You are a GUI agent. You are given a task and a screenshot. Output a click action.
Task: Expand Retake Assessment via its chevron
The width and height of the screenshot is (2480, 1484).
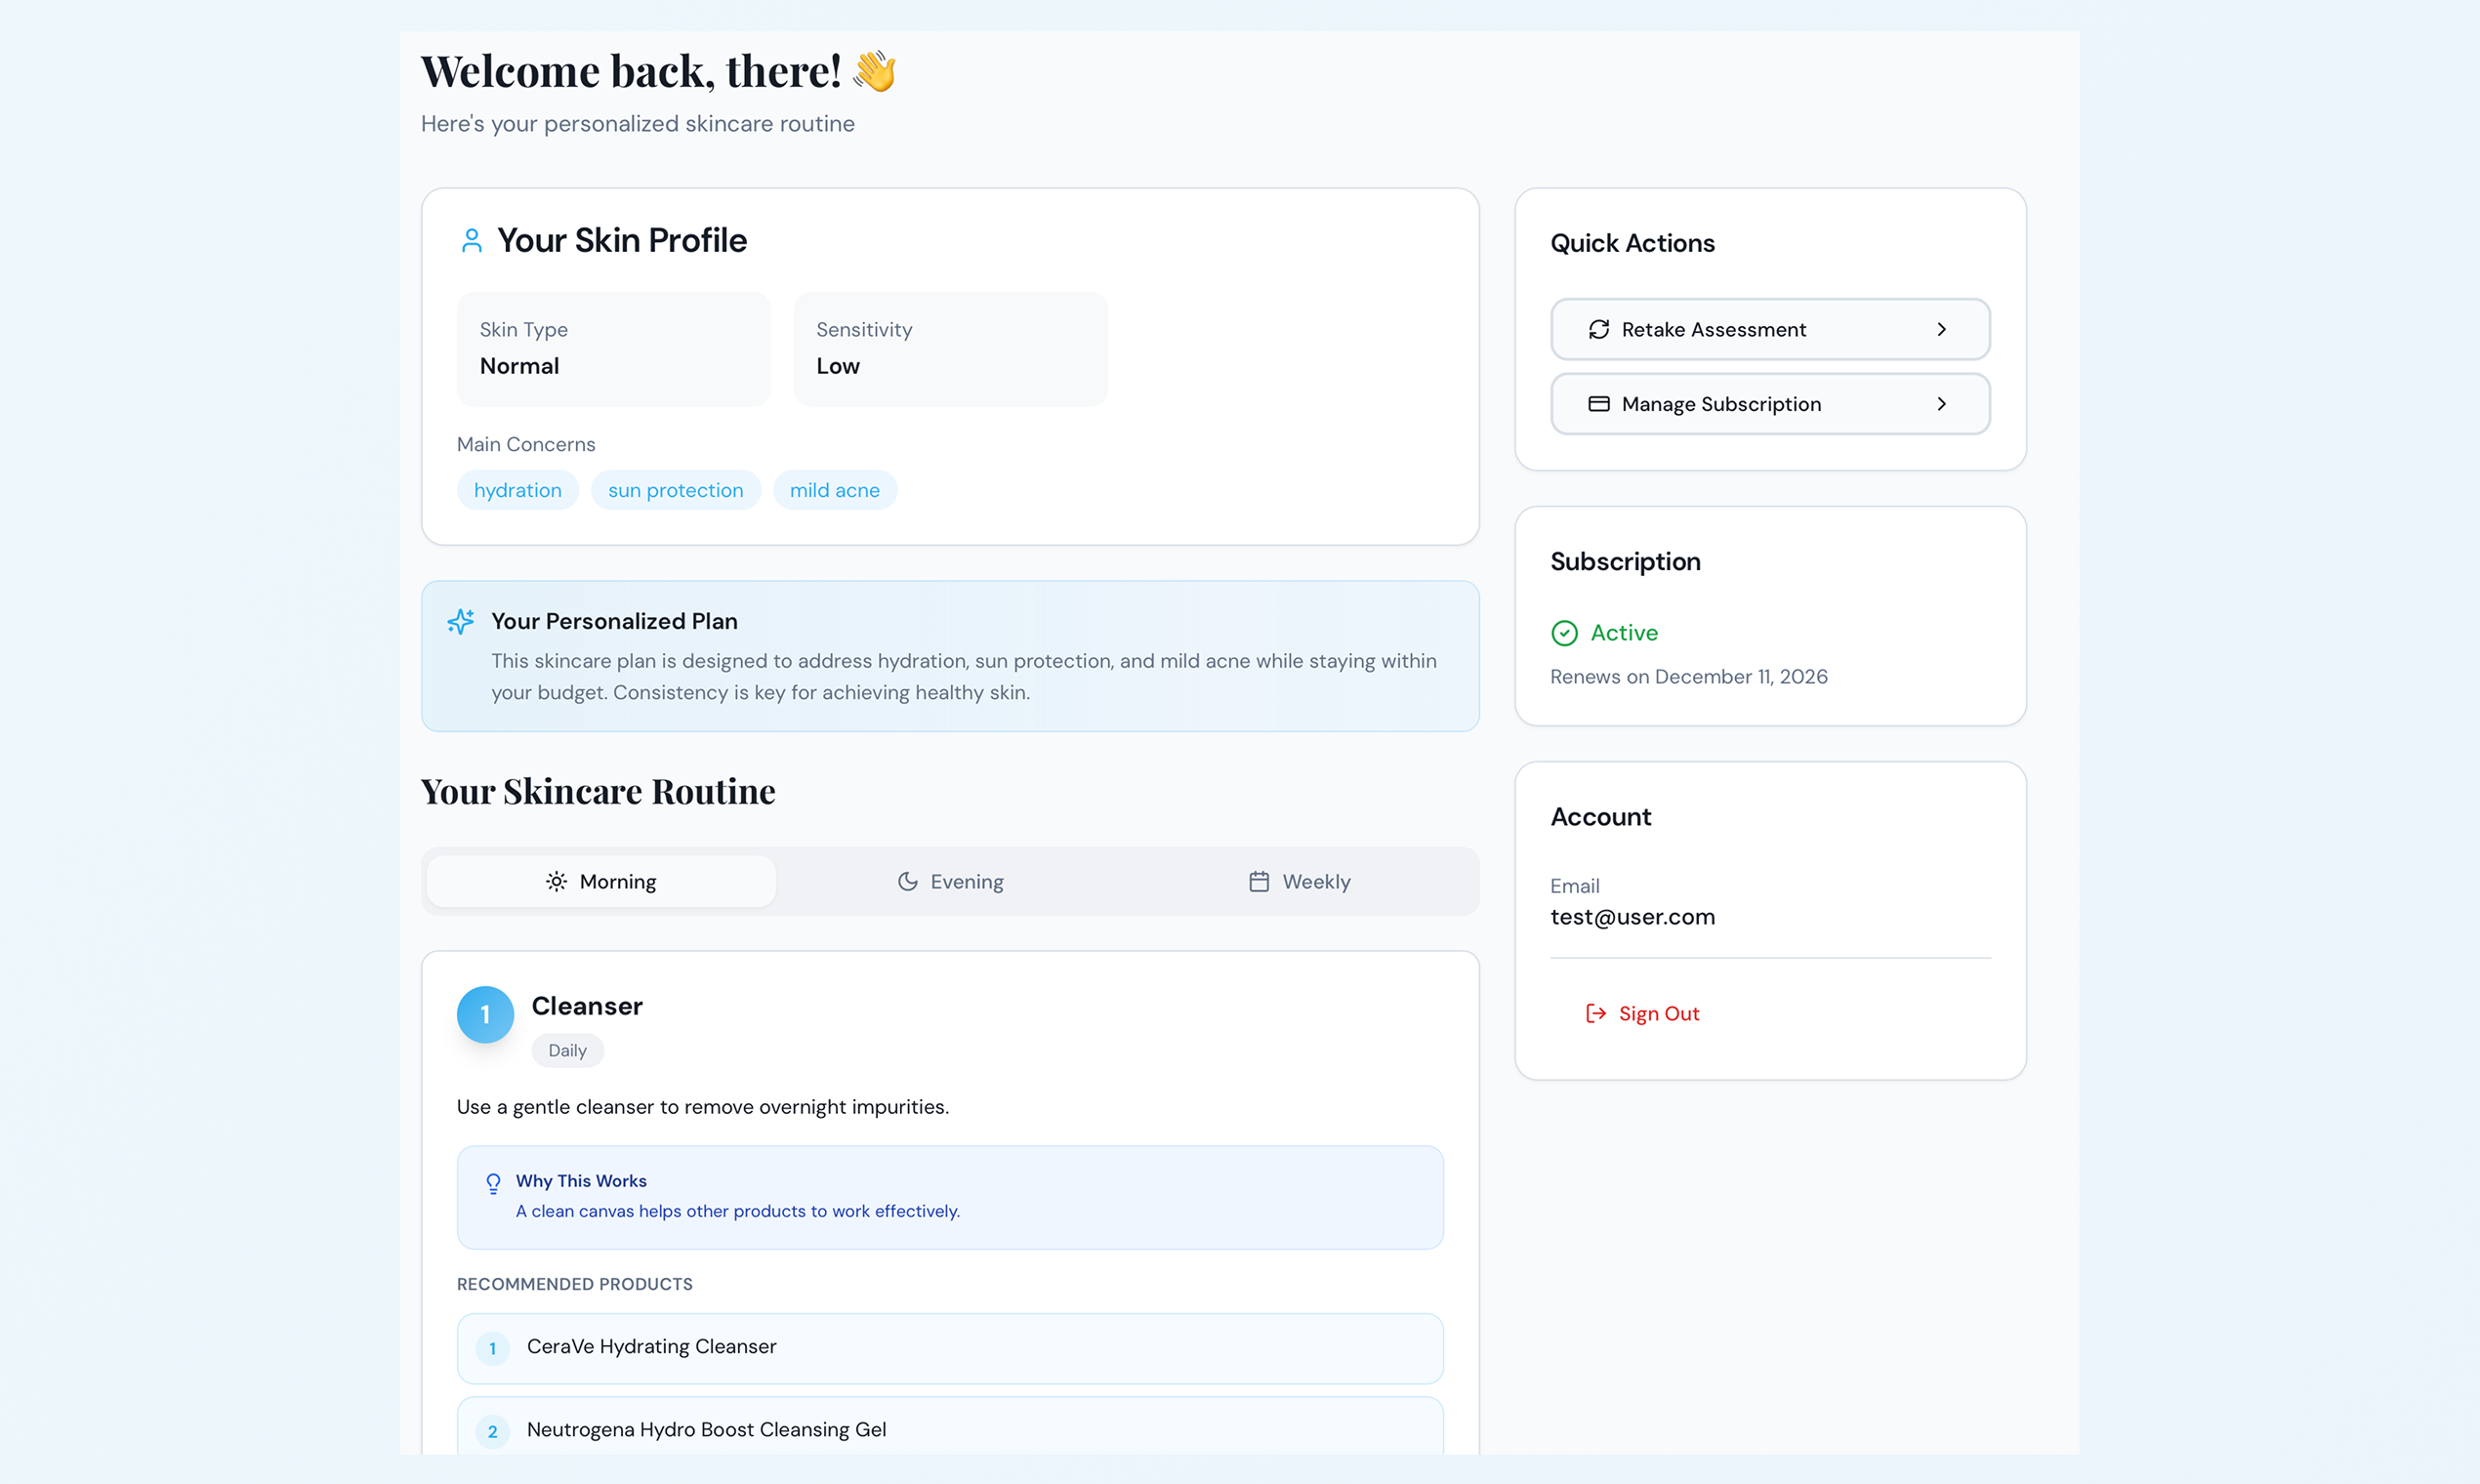(x=1943, y=329)
